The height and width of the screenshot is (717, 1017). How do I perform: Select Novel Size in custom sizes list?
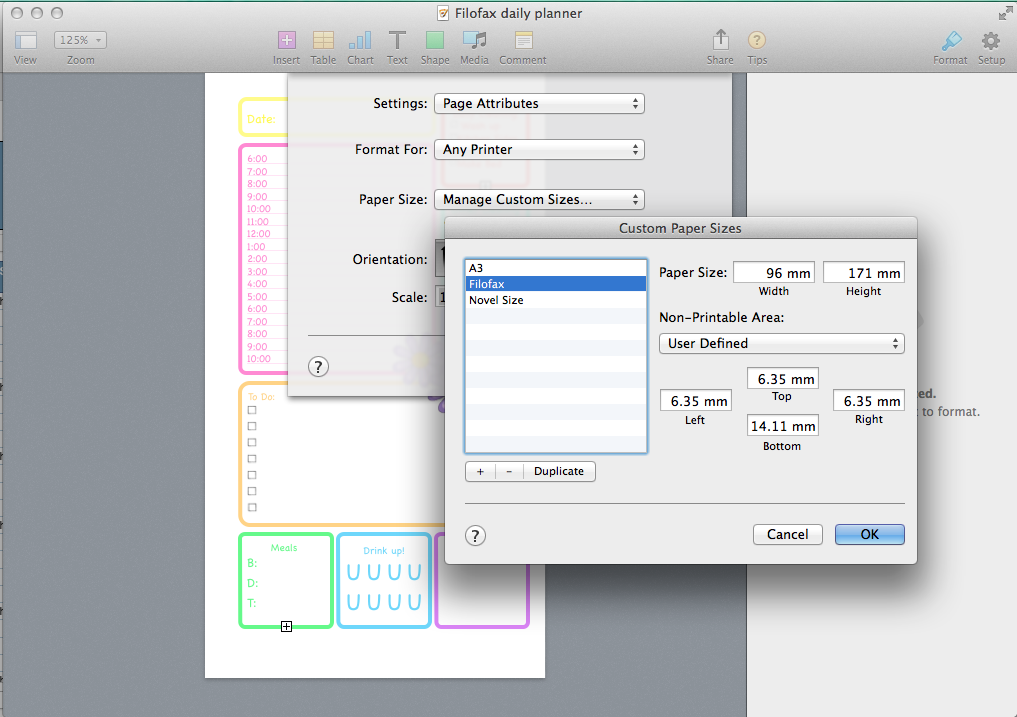(556, 300)
